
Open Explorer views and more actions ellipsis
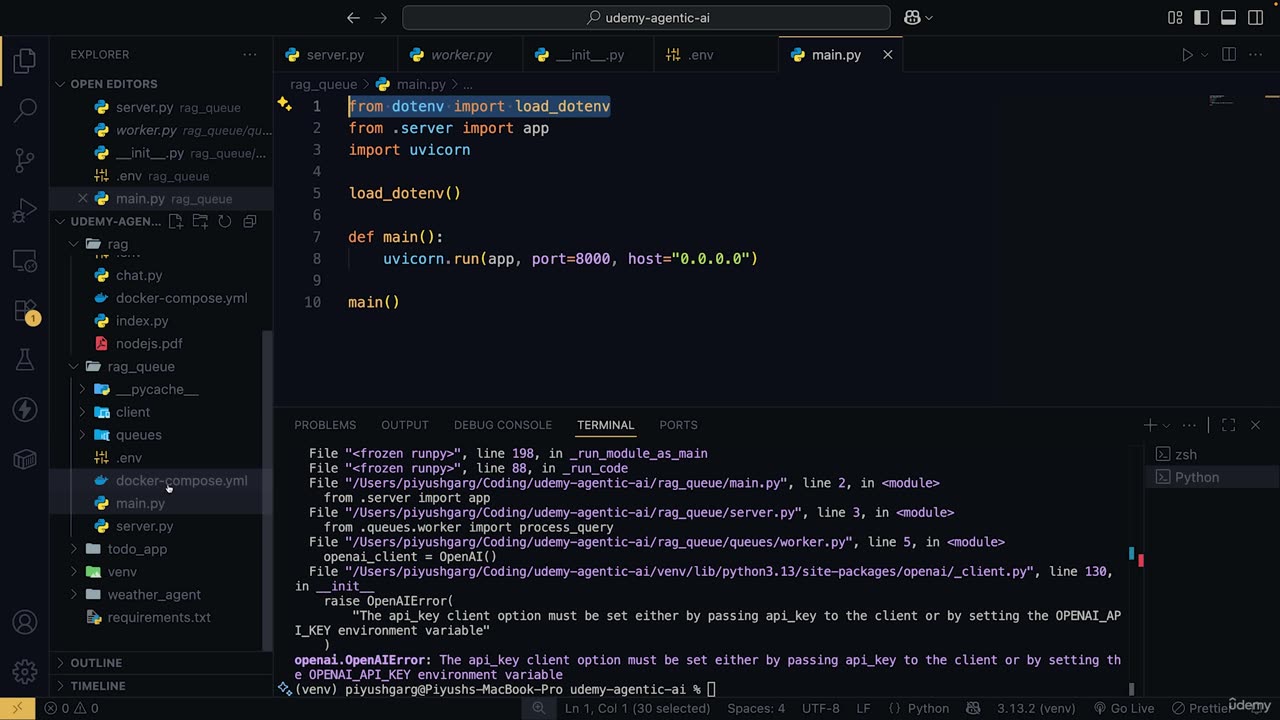(250, 55)
